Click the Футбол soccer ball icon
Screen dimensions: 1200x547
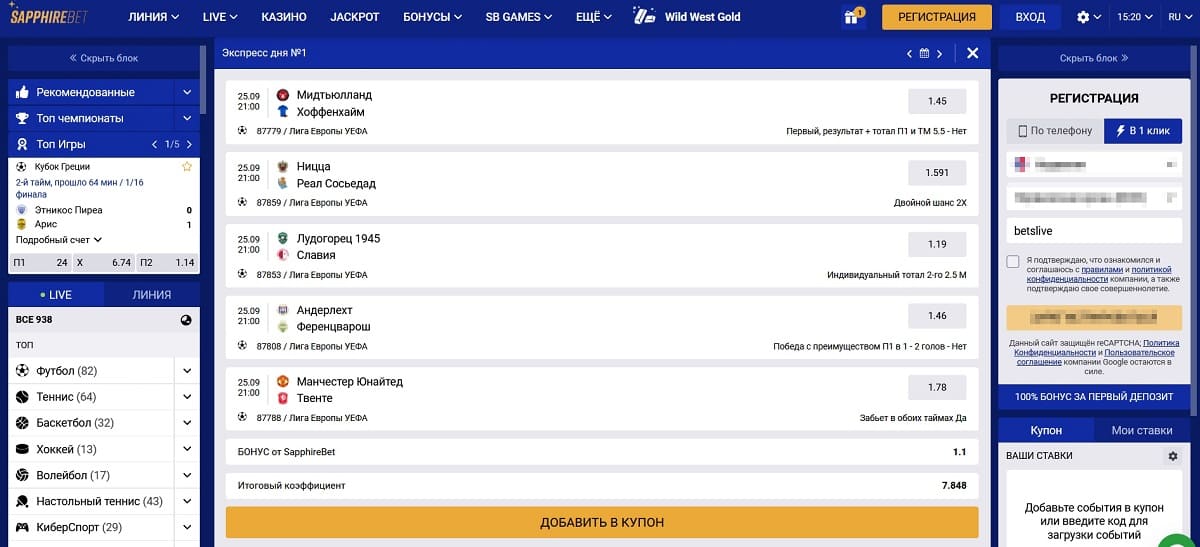pos(22,371)
